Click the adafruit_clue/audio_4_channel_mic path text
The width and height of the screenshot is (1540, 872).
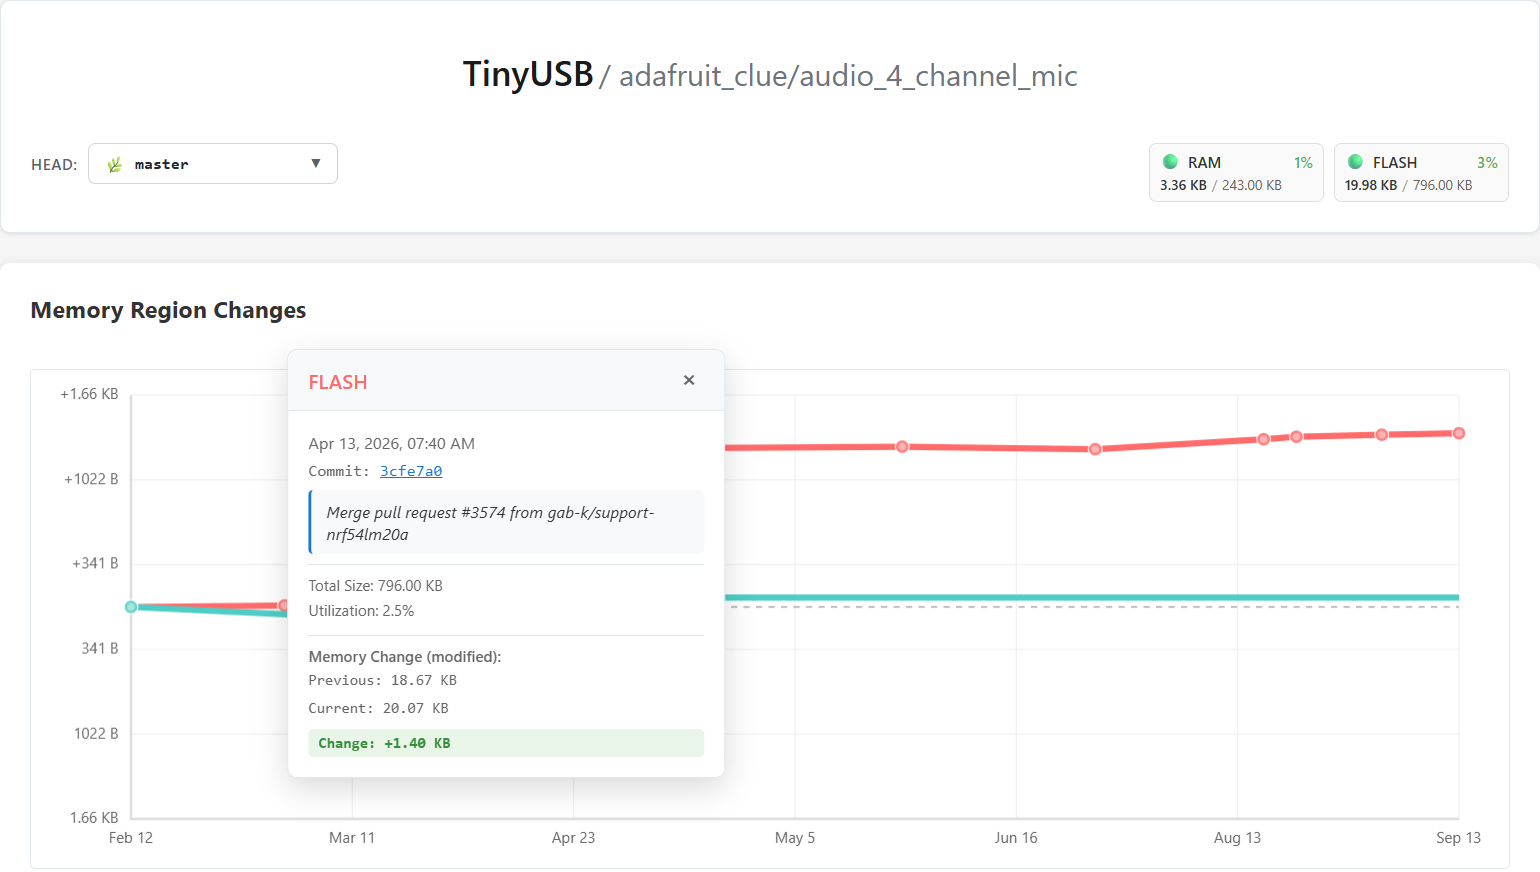pyautogui.click(x=848, y=76)
